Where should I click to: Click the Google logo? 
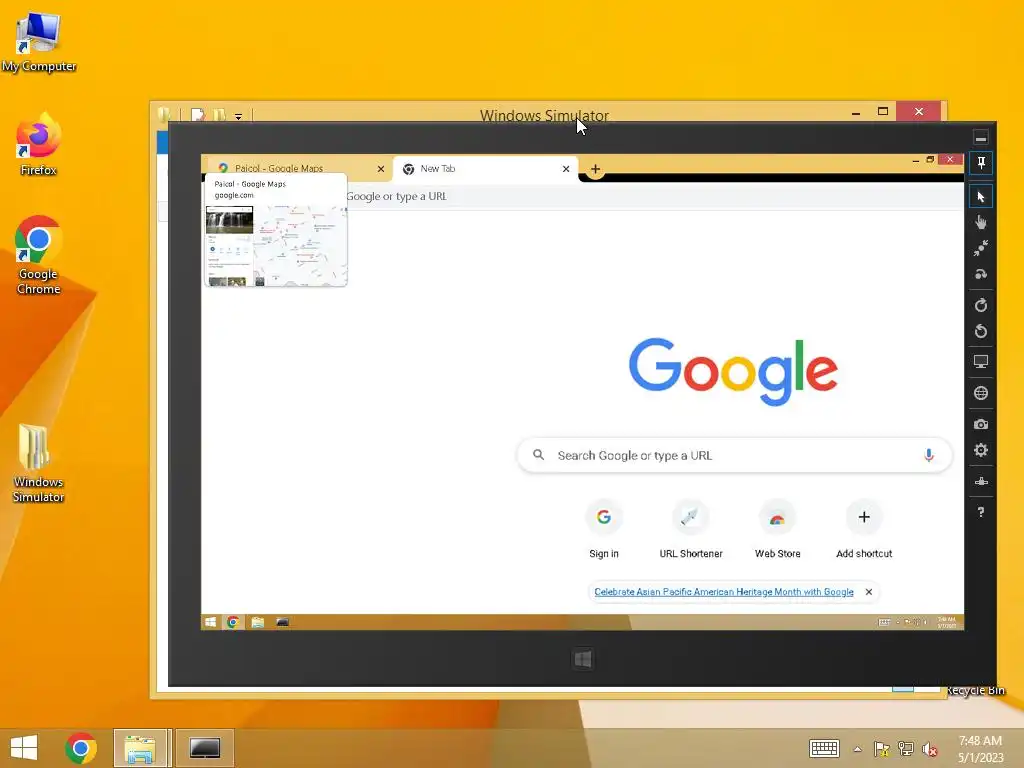[x=733, y=371]
